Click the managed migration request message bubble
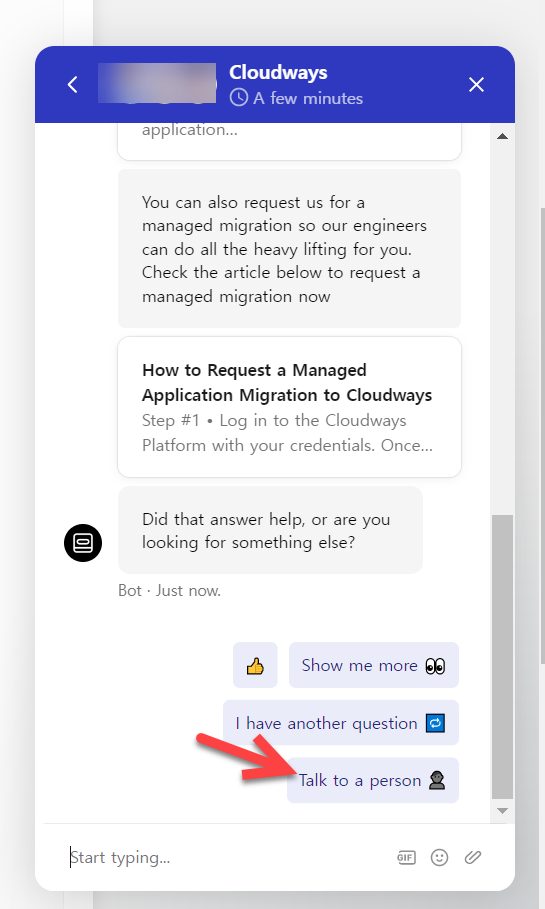The width and height of the screenshot is (545, 909). (x=289, y=249)
